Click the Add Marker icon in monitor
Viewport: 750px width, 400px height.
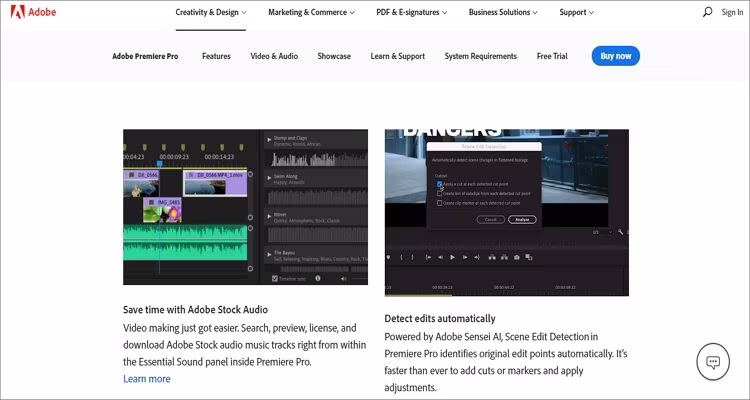pyautogui.click(x=388, y=257)
